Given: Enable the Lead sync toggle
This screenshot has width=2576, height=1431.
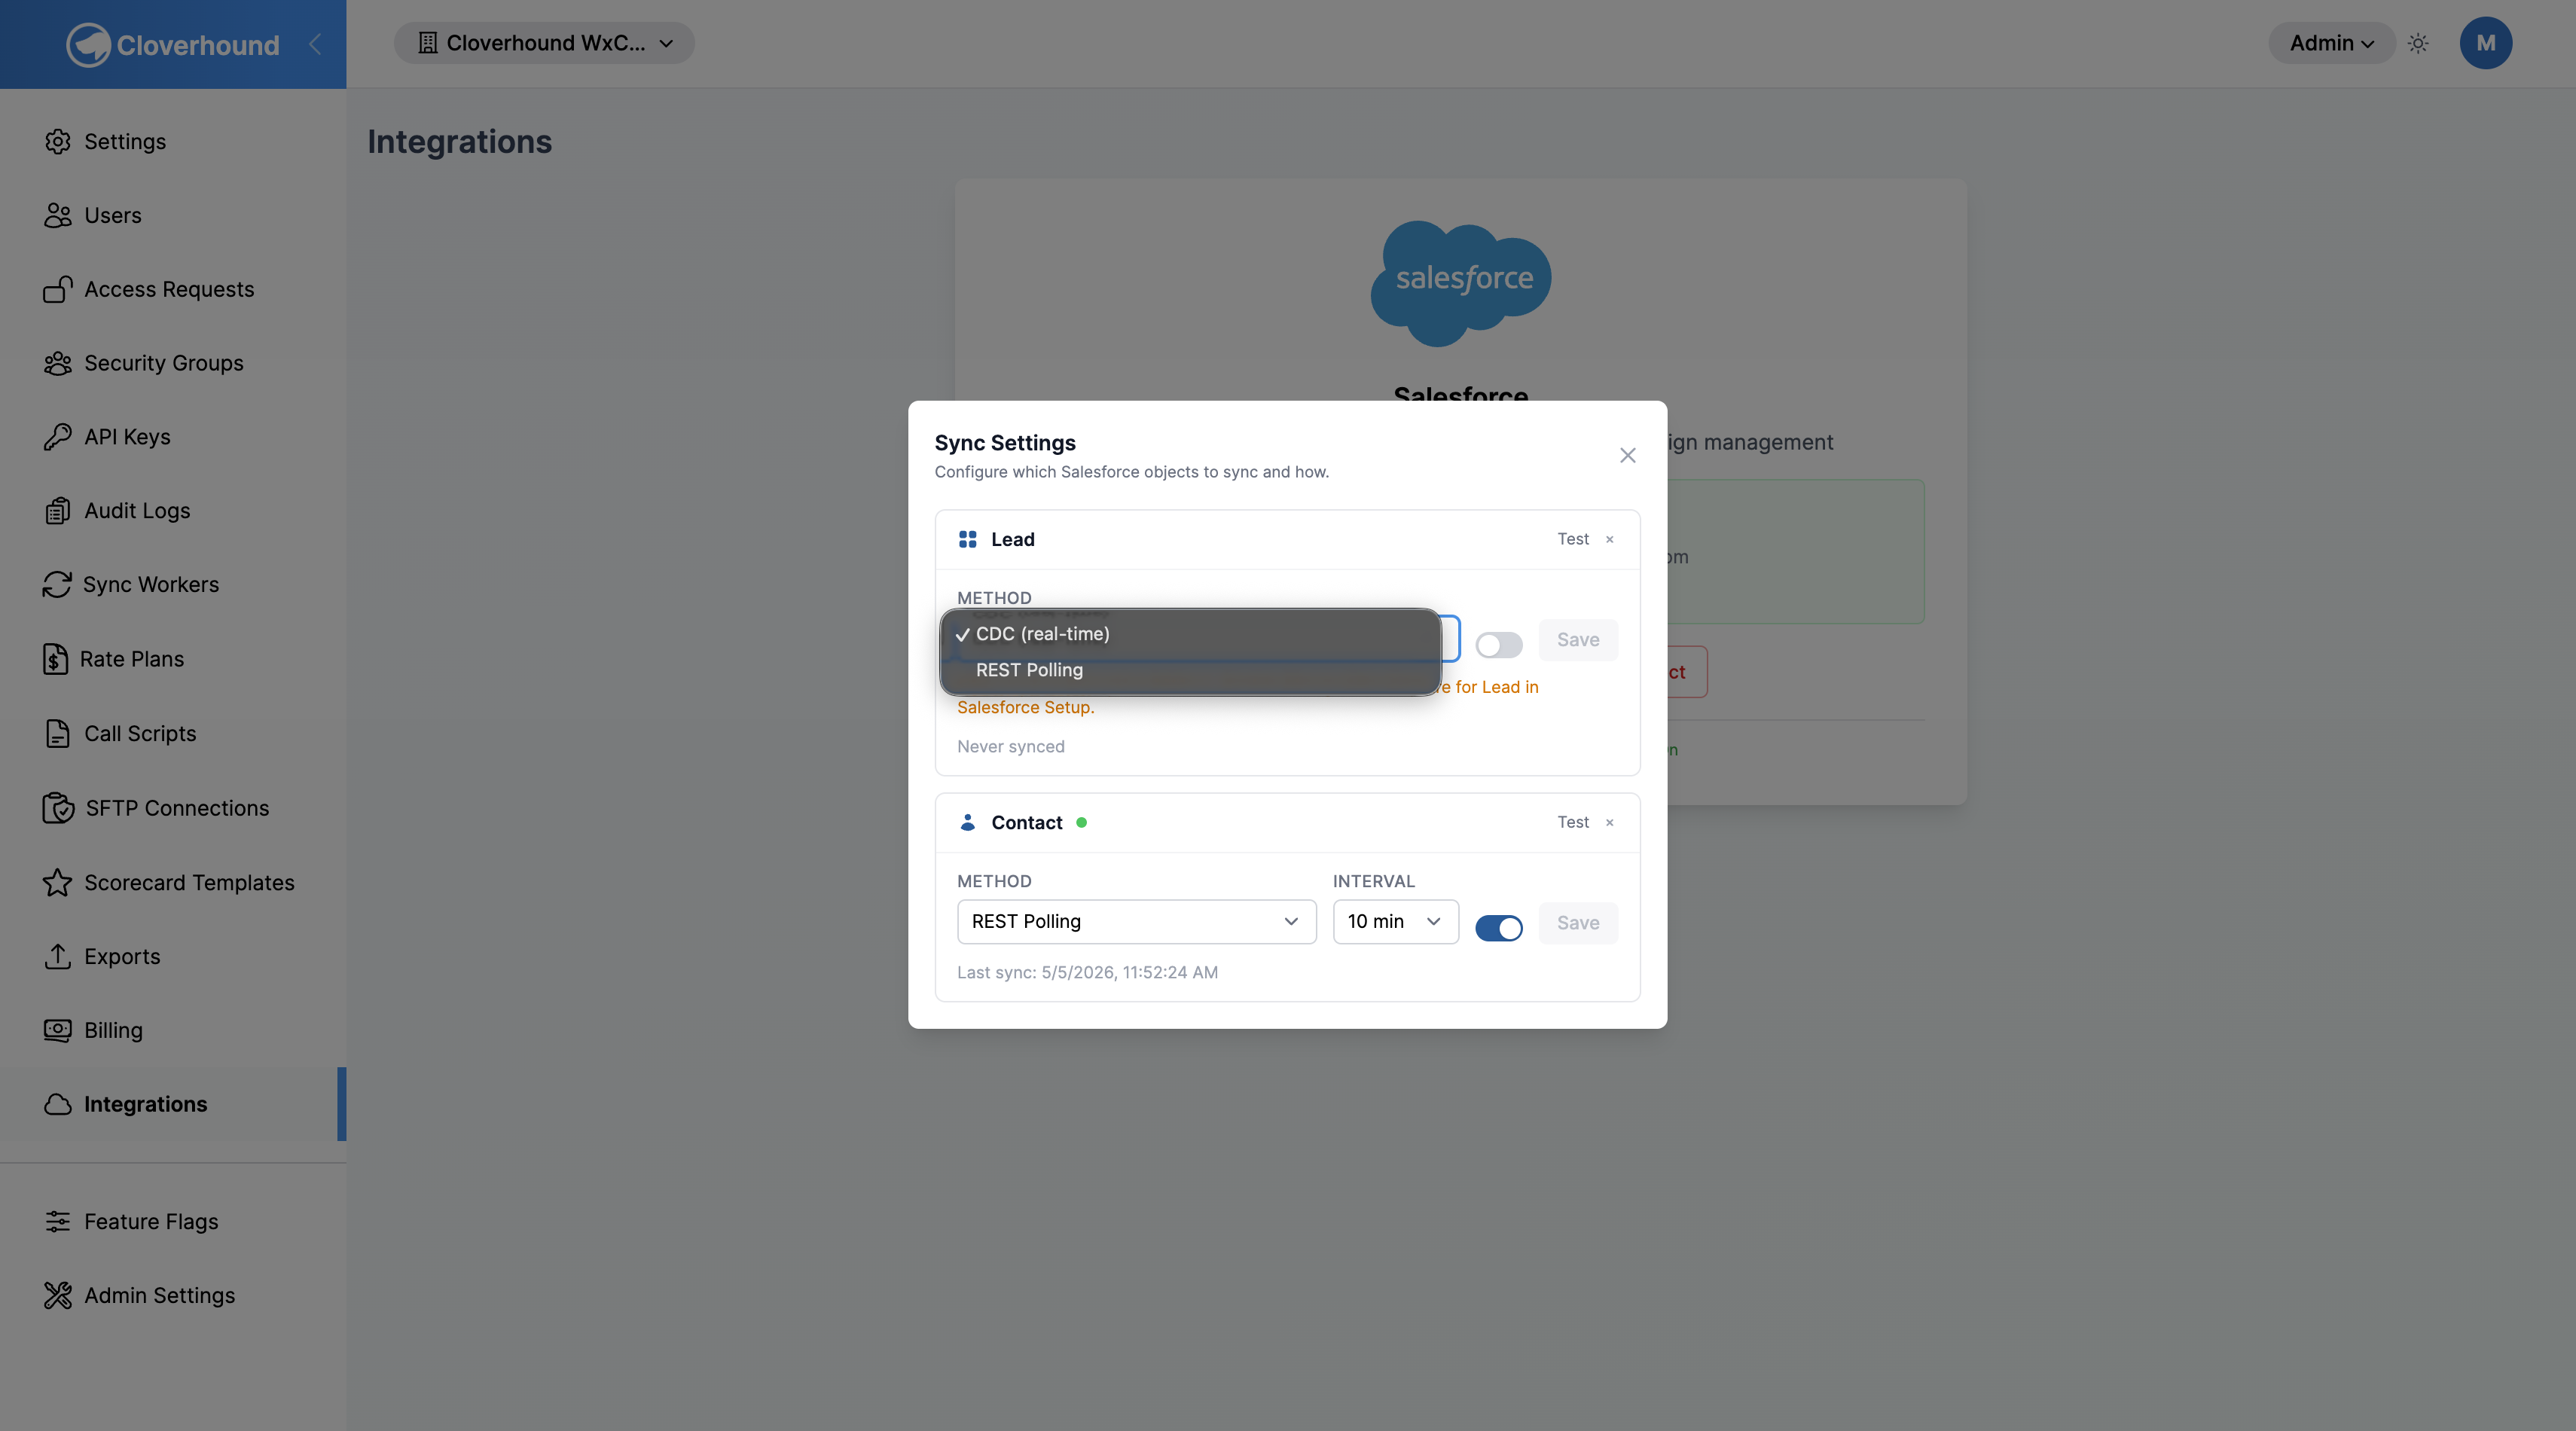Looking at the screenshot, I should pos(1499,645).
